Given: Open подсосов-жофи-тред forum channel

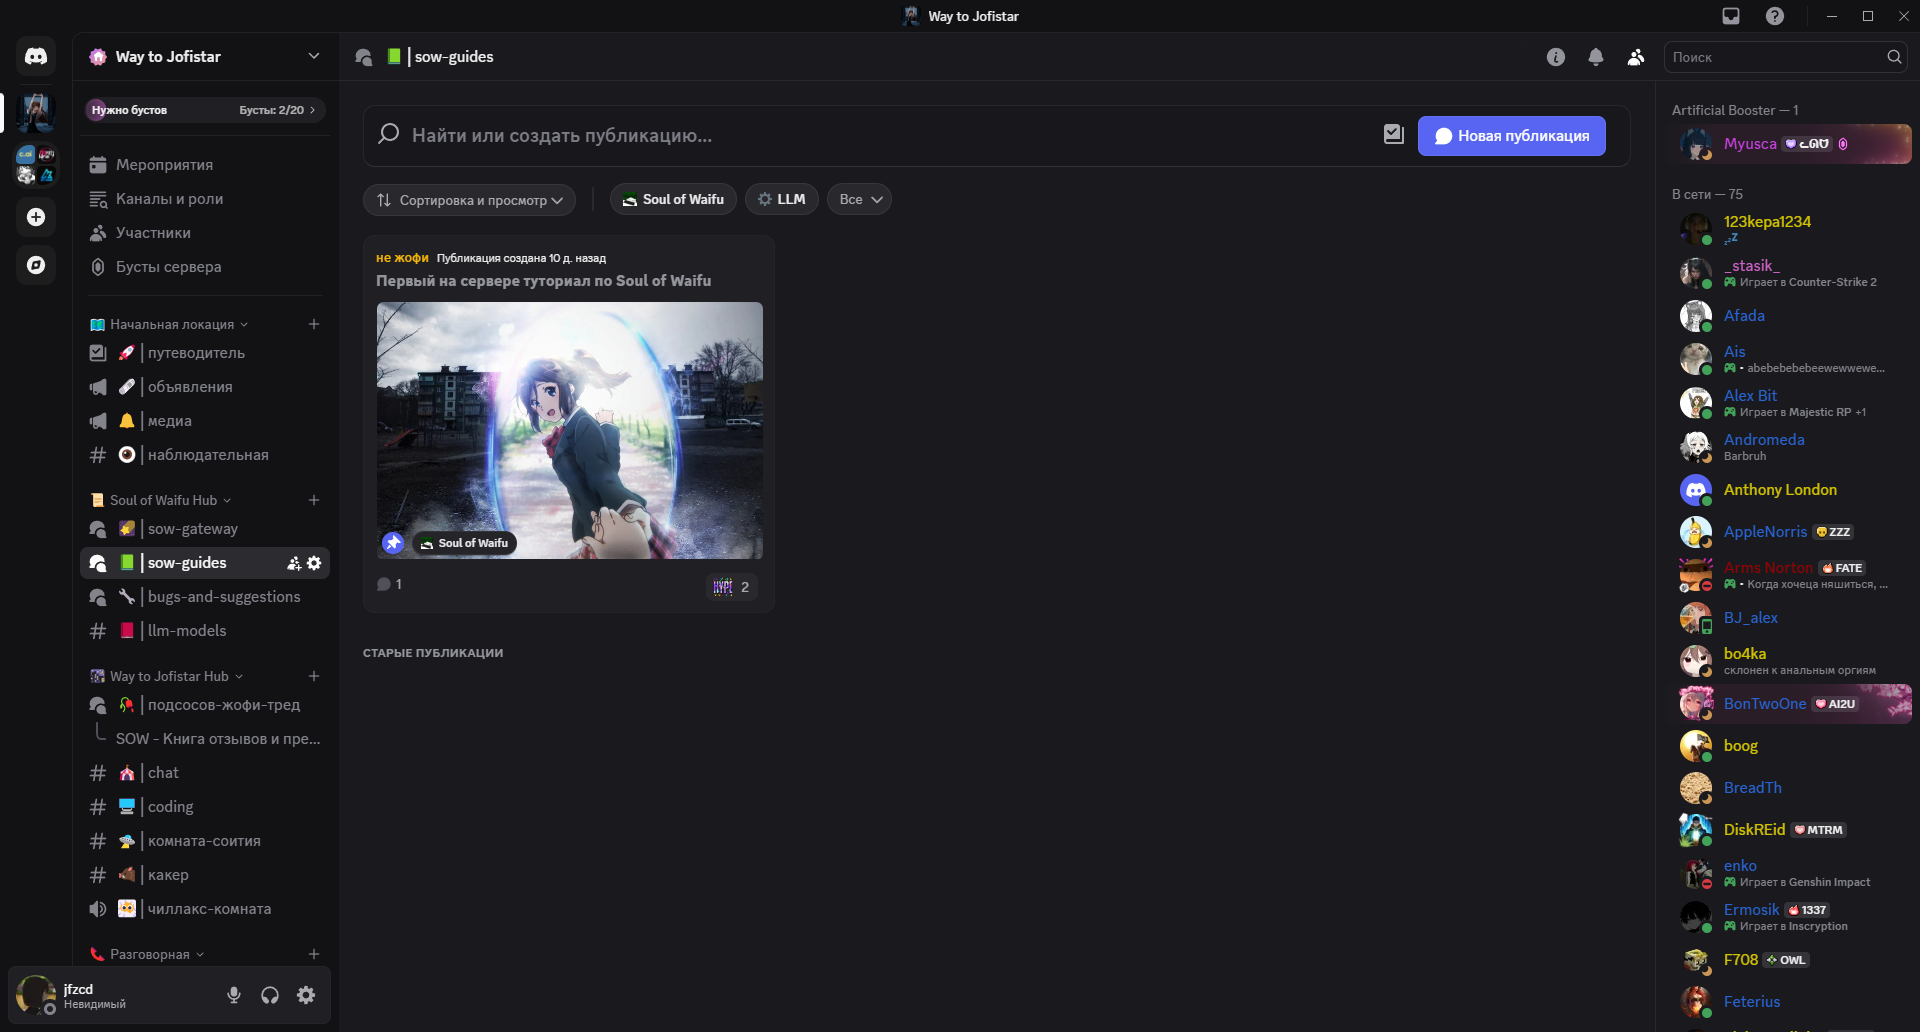Looking at the screenshot, I should pyautogui.click(x=205, y=705).
